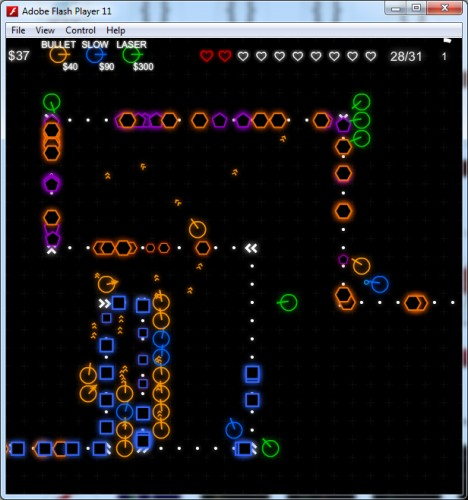Click the number 1 counter at top right
Image resolution: width=468 pixels, height=500 pixels.
coord(444,56)
